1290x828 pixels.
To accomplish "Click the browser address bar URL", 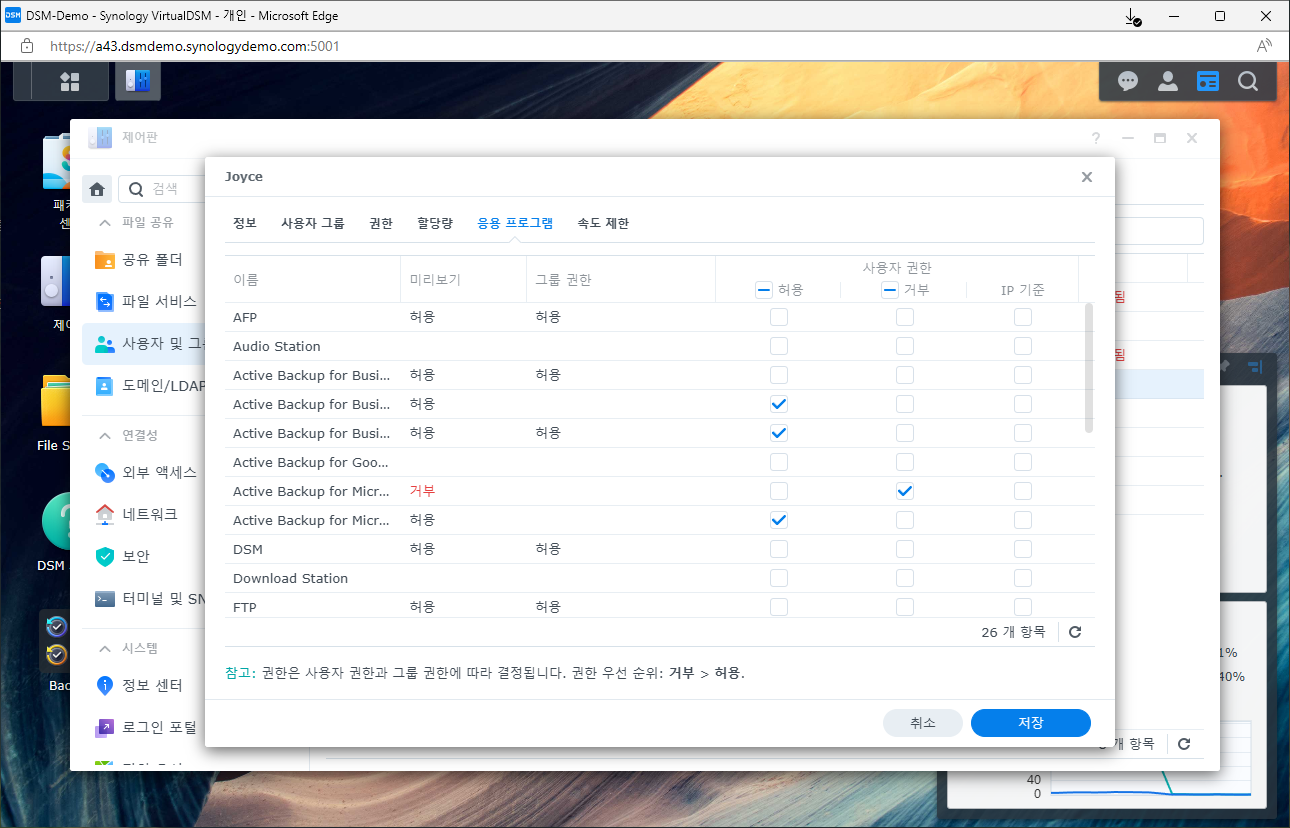I will [195, 46].
